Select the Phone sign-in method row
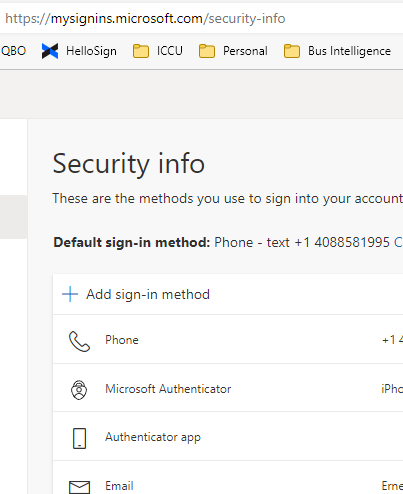This screenshot has width=403, height=494. coord(228,339)
